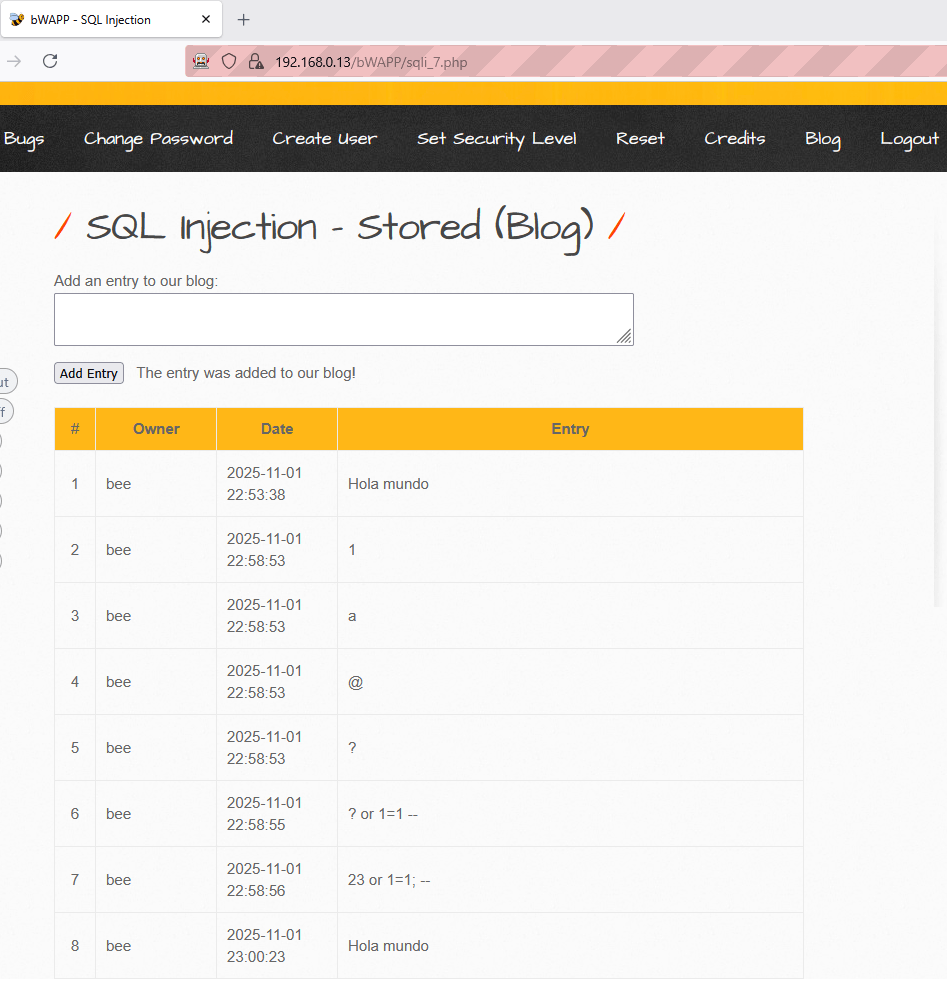Image resolution: width=947 pixels, height=990 pixels.
Task: Click the bee favicon on the tab
Action: coord(17,20)
